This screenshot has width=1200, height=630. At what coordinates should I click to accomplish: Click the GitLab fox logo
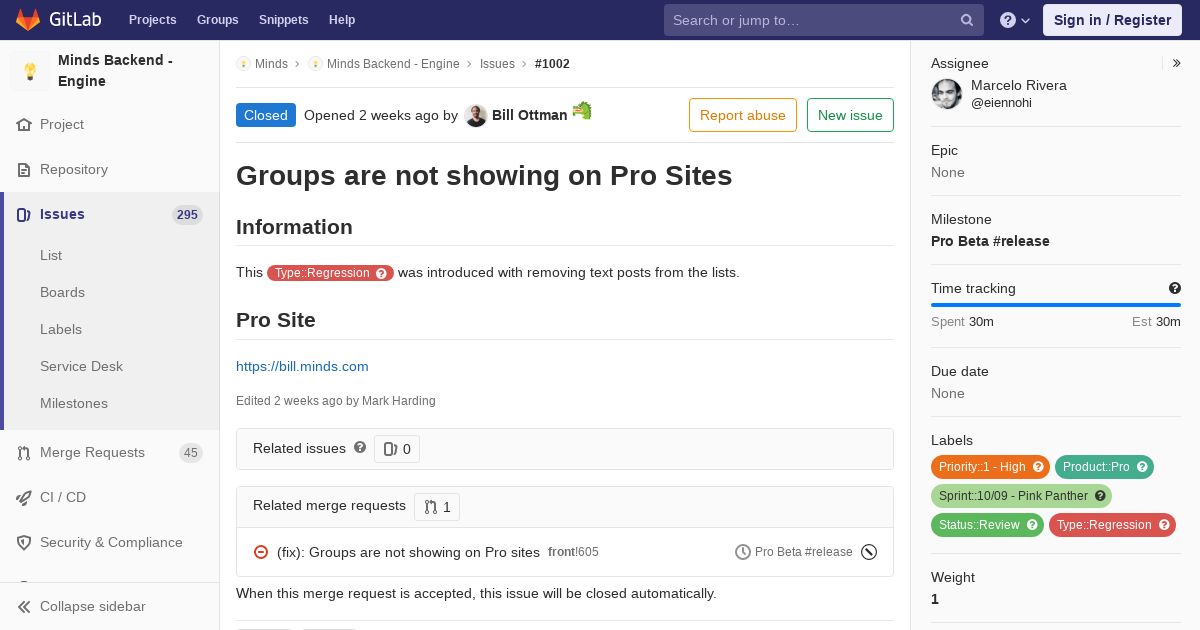28,20
